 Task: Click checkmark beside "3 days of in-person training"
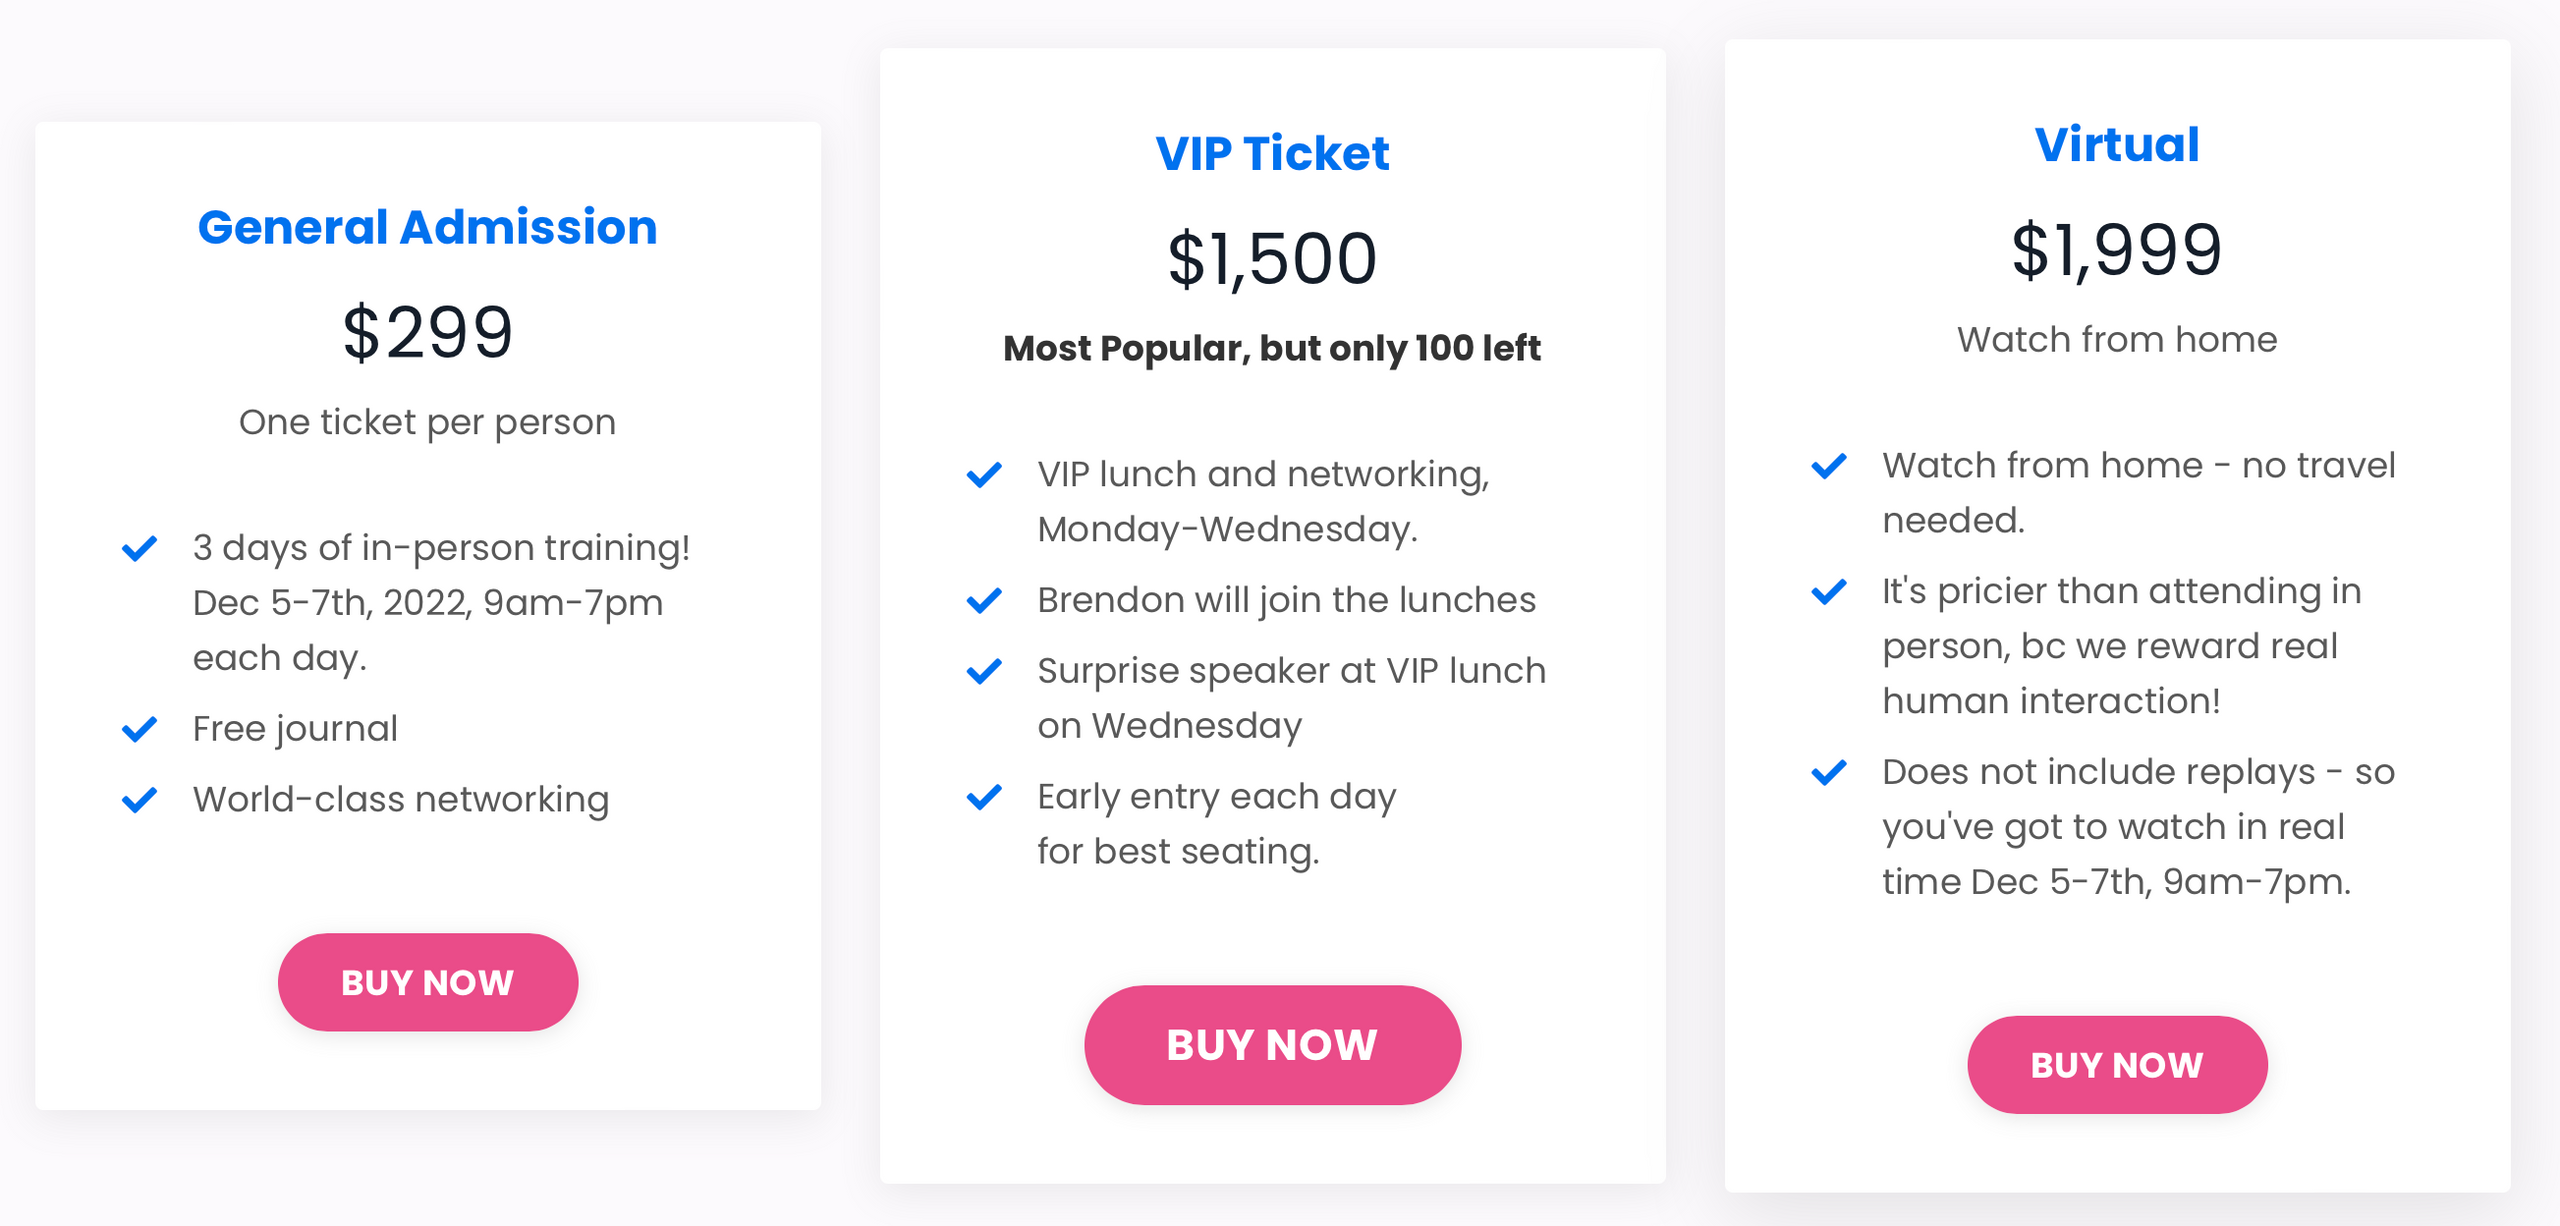(x=139, y=548)
